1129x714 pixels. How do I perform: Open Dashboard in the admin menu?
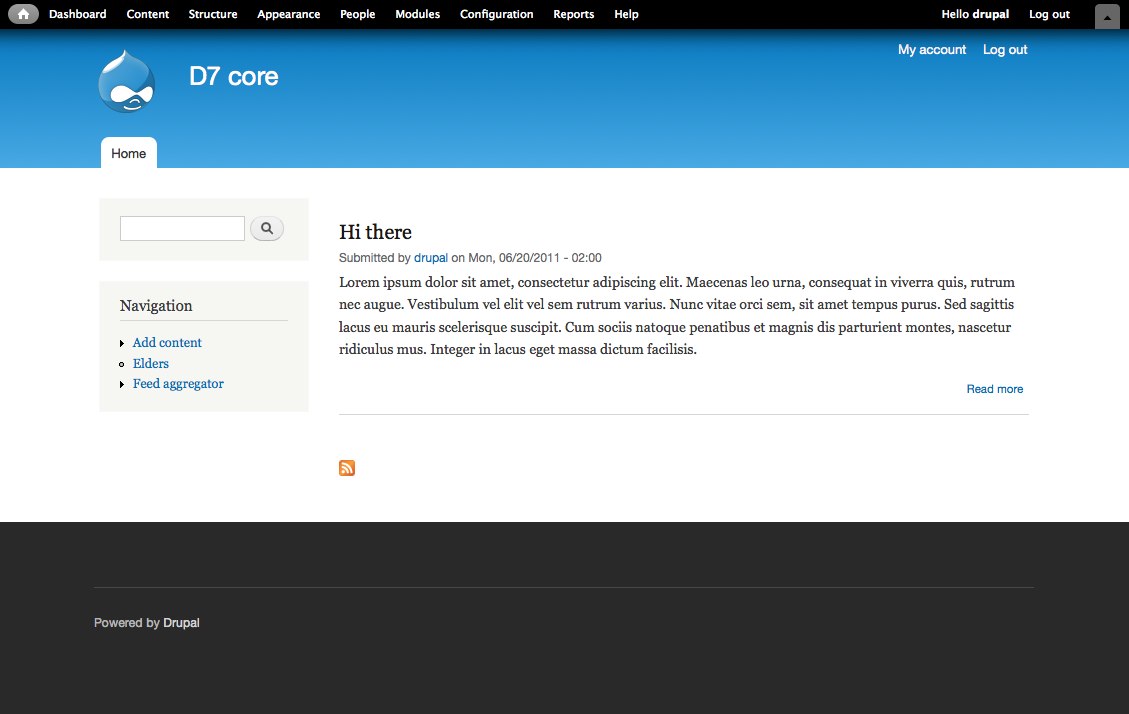(x=78, y=14)
